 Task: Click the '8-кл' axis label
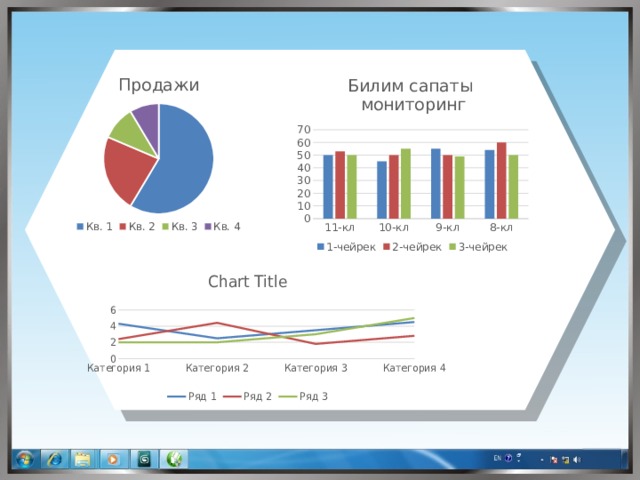(501, 227)
